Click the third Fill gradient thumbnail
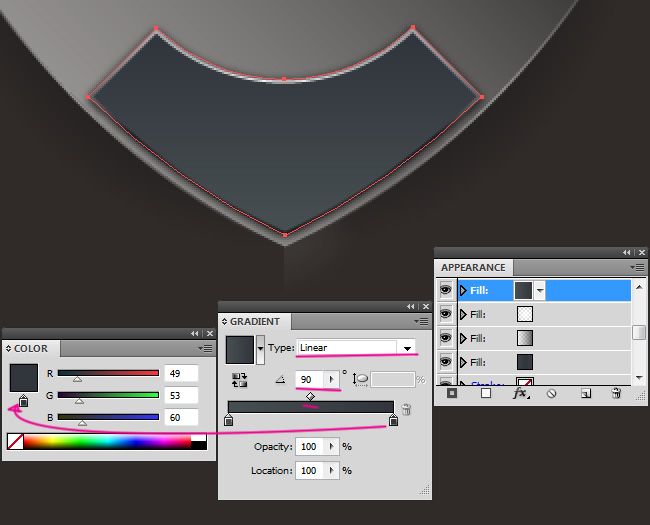Viewport: 650px width, 525px height. point(524,338)
